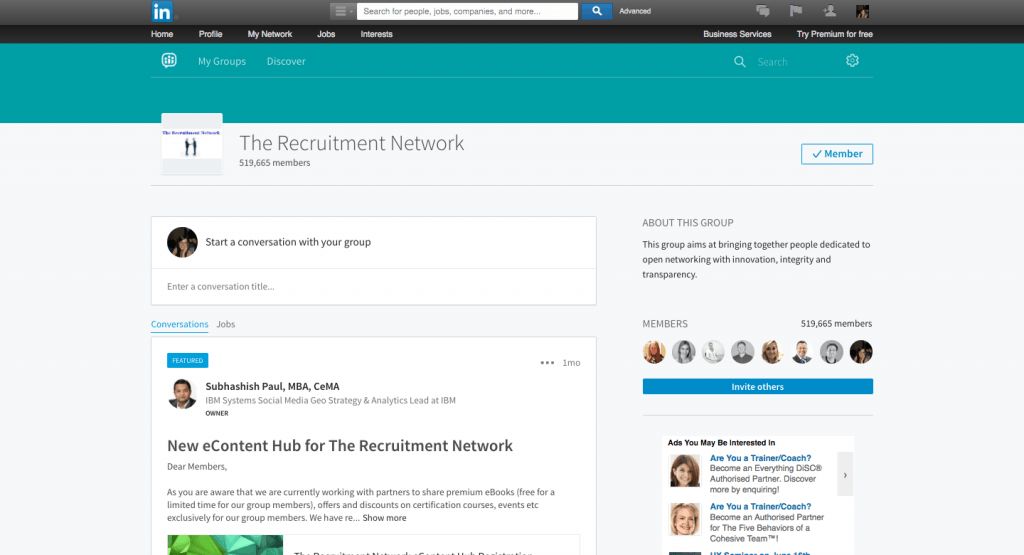This screenshot has height=555, width=1024.
Task: Click the seventh member avatar
Action: click(x=831, y=352)
